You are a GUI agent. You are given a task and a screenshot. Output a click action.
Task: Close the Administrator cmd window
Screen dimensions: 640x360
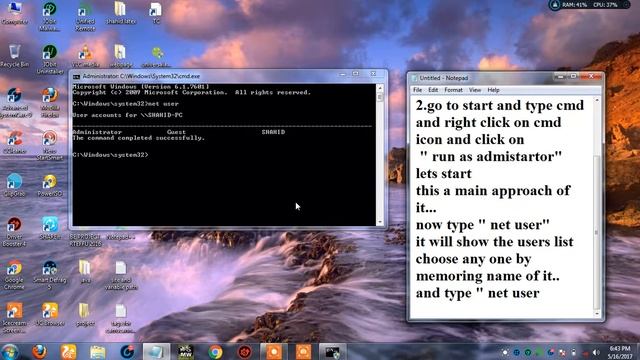[373, 74]
